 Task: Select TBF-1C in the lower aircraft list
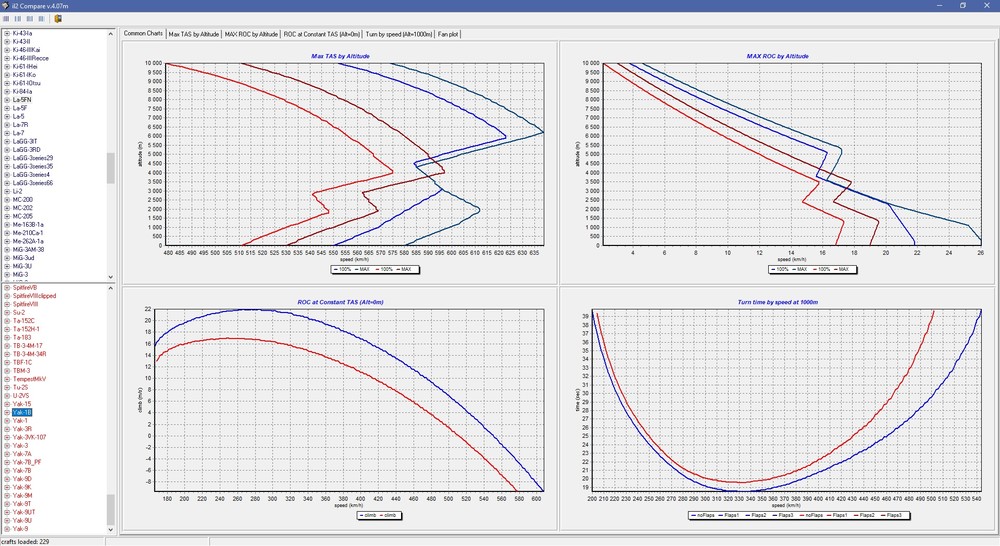click(x=22, y=362)
